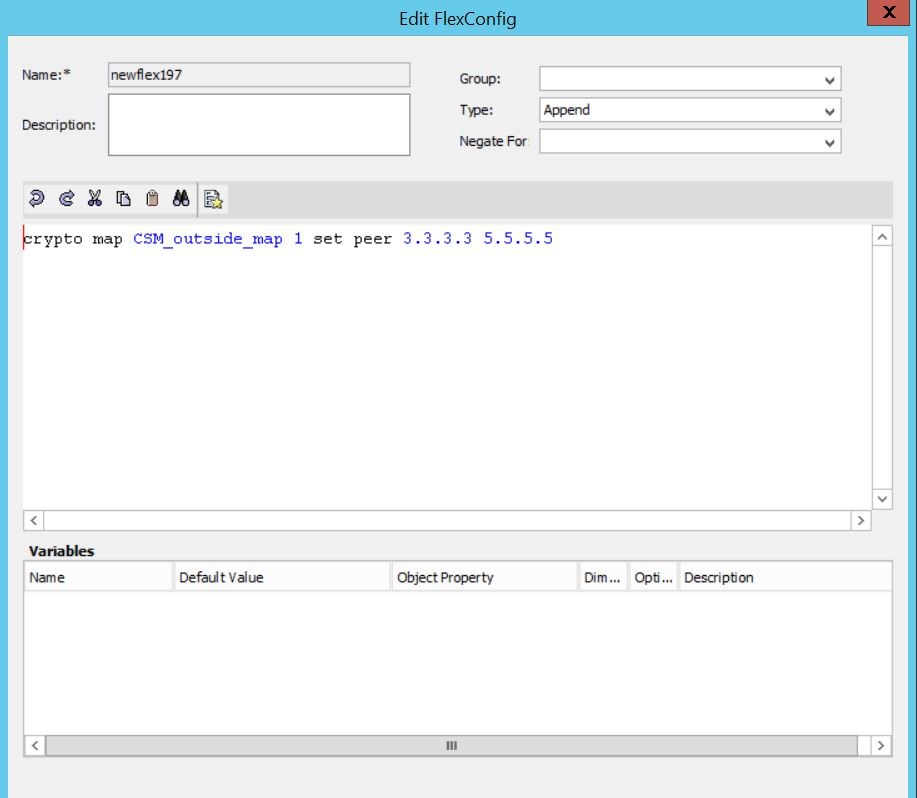Click Variables table scrollbar left arrow
Viewport: 917px width, 798px height.
35,745
